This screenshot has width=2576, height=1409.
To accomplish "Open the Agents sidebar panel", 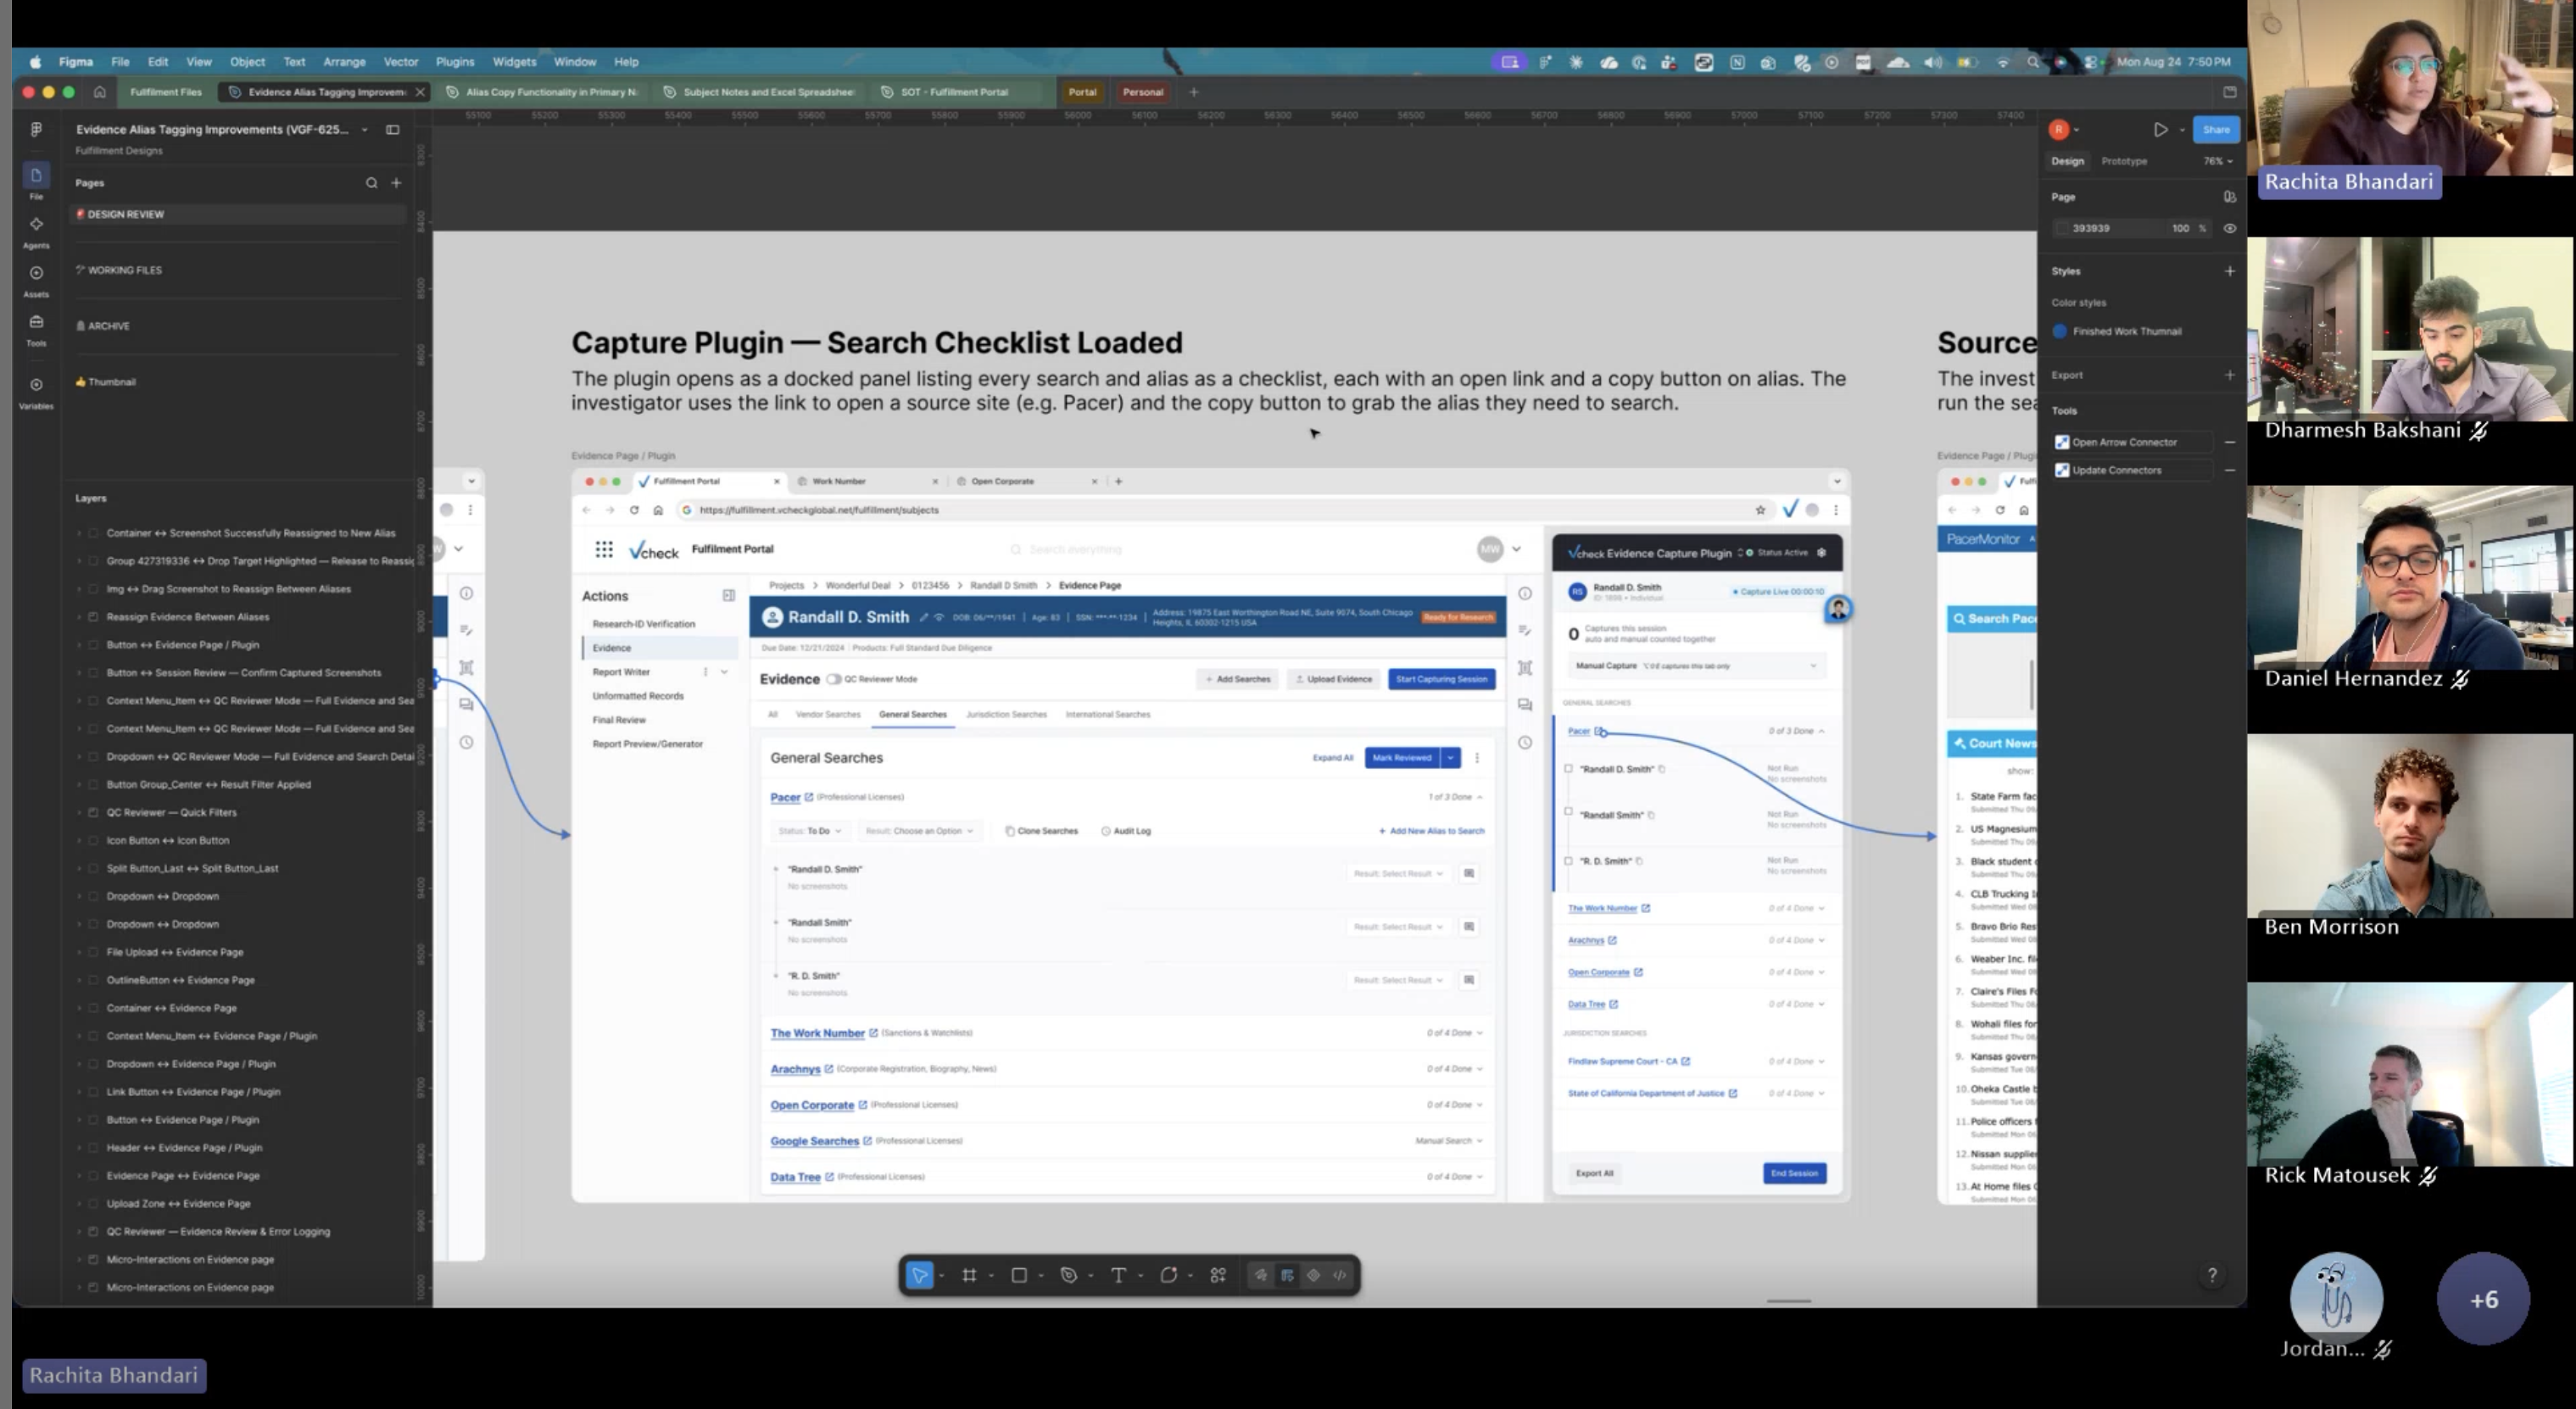I will click(36, 231).
